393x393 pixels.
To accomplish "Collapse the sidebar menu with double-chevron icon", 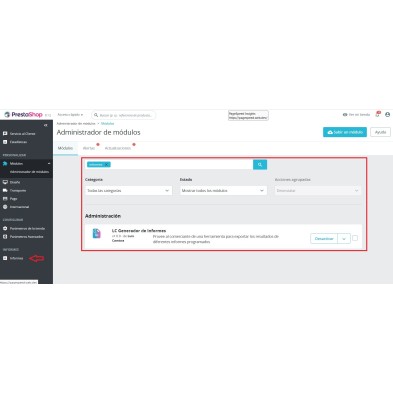I will click(46, 125).
